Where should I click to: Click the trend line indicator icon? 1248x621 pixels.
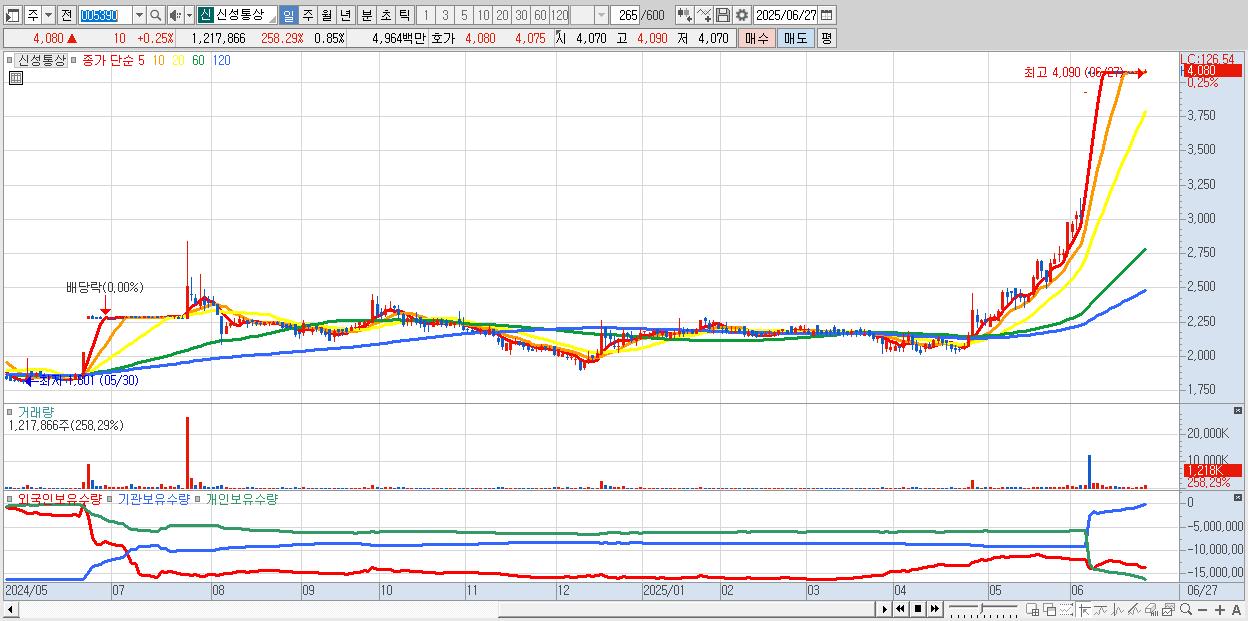click(1100, 610)
